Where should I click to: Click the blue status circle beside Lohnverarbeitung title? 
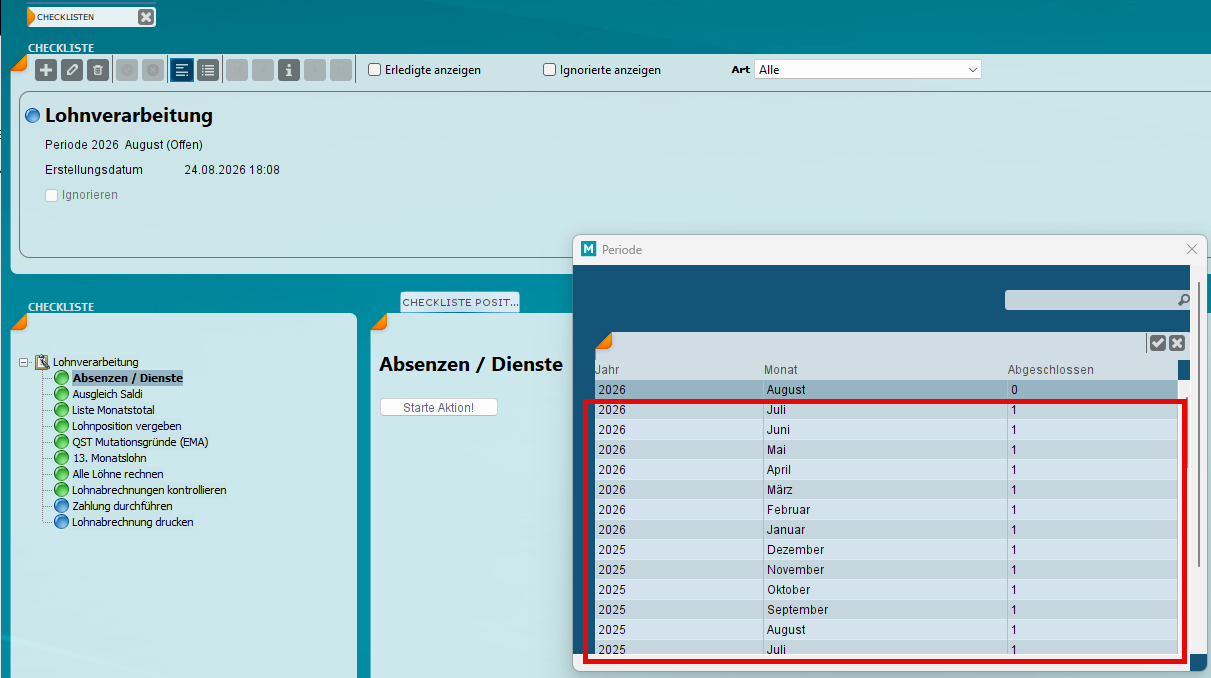tap(33, 116)
